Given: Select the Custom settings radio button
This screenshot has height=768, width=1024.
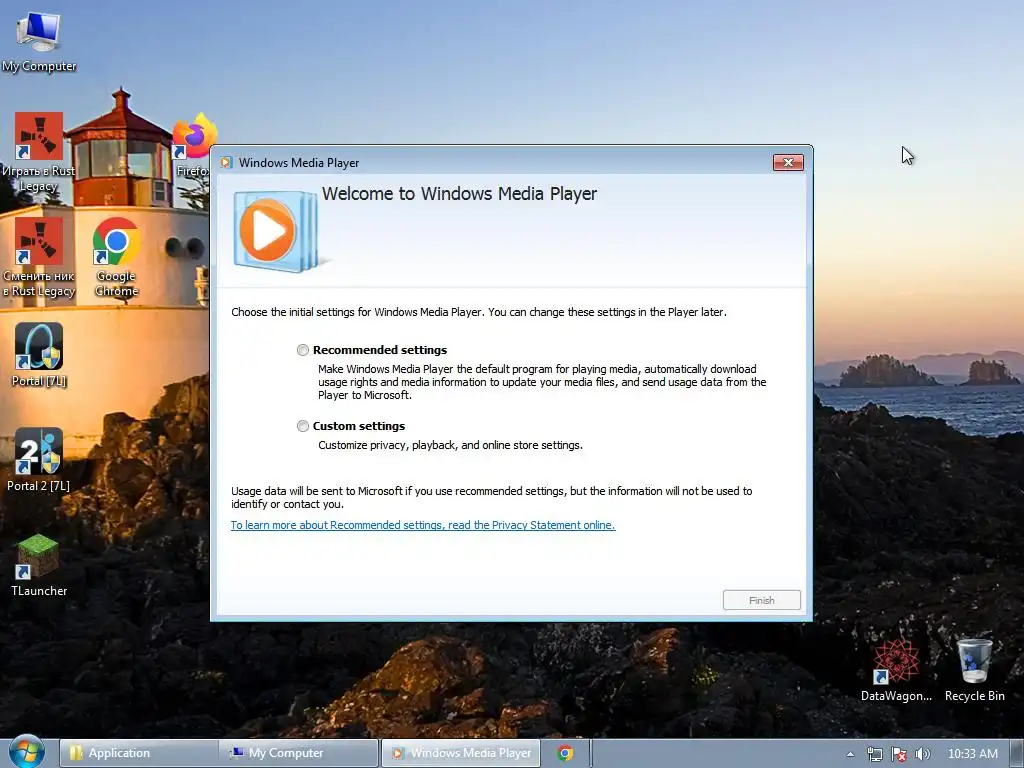Looking at the screenshot, I should (302, 426).
